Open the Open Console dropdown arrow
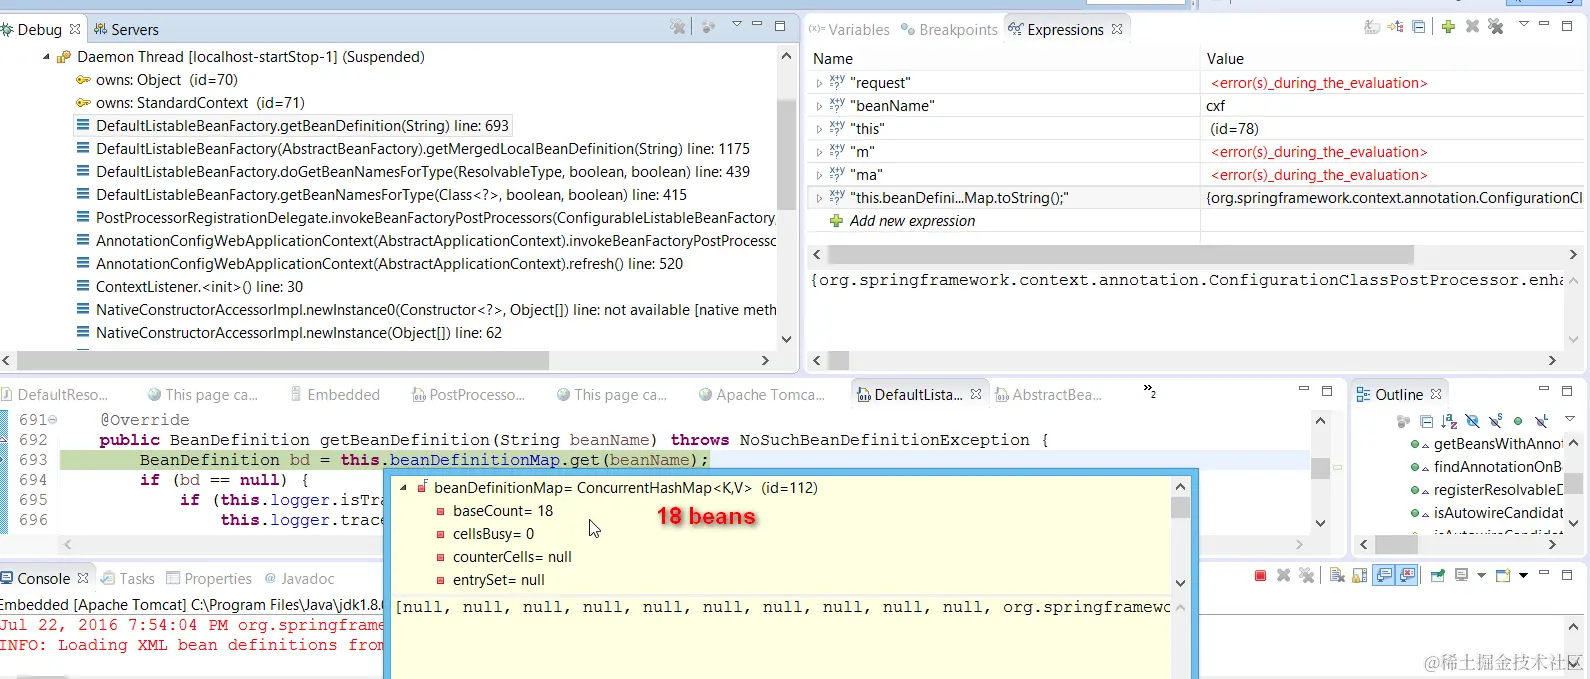 (1523, 575)
